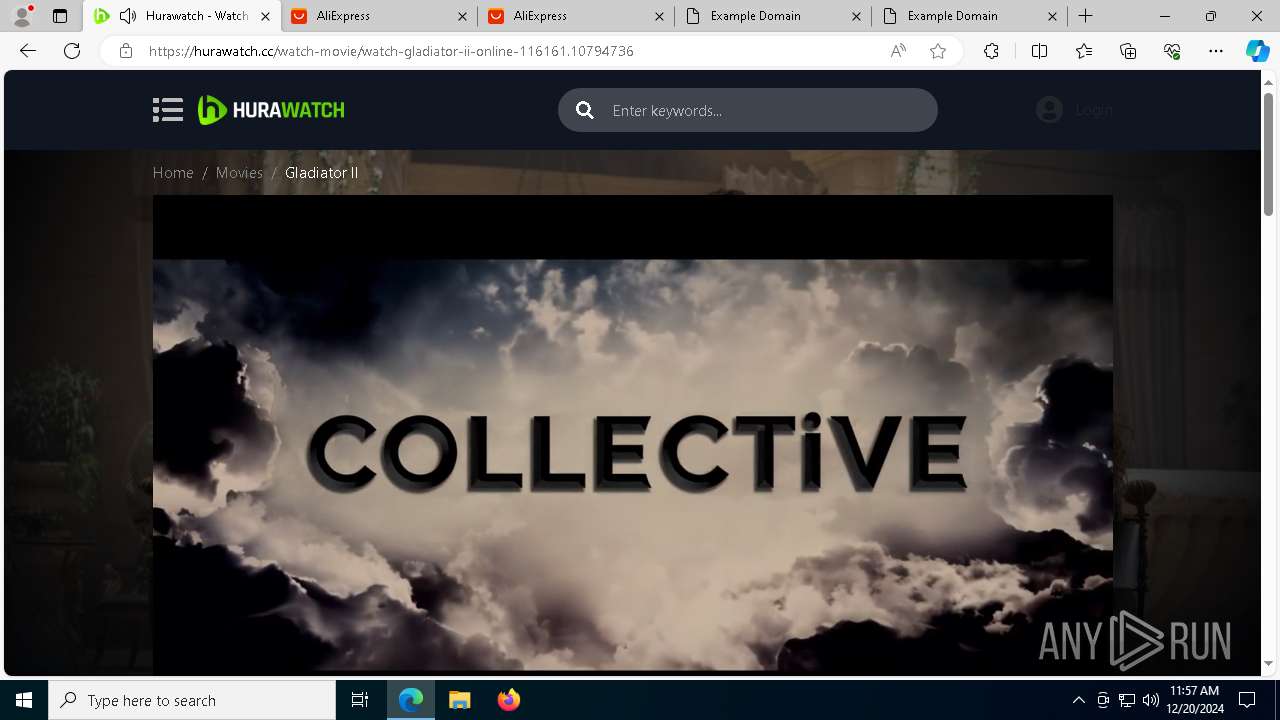Image resolution: width=1280 pixels, height=720 pixels.
Task: Click the address bar URL
Action: point(391,51)
